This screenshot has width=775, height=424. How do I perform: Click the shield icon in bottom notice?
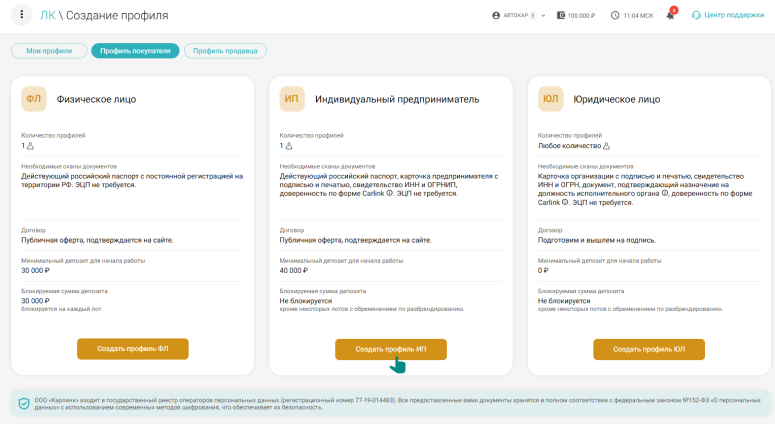(x=24, y=403)
